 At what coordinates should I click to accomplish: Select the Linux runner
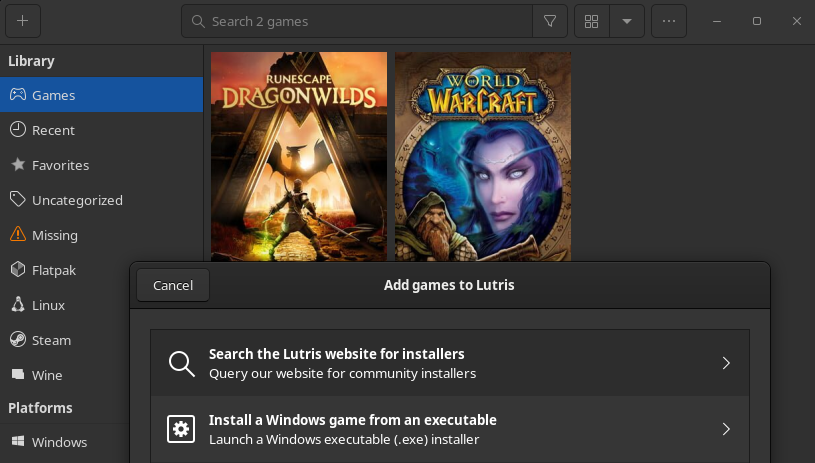pyautogui.click(x=64, y=305)
